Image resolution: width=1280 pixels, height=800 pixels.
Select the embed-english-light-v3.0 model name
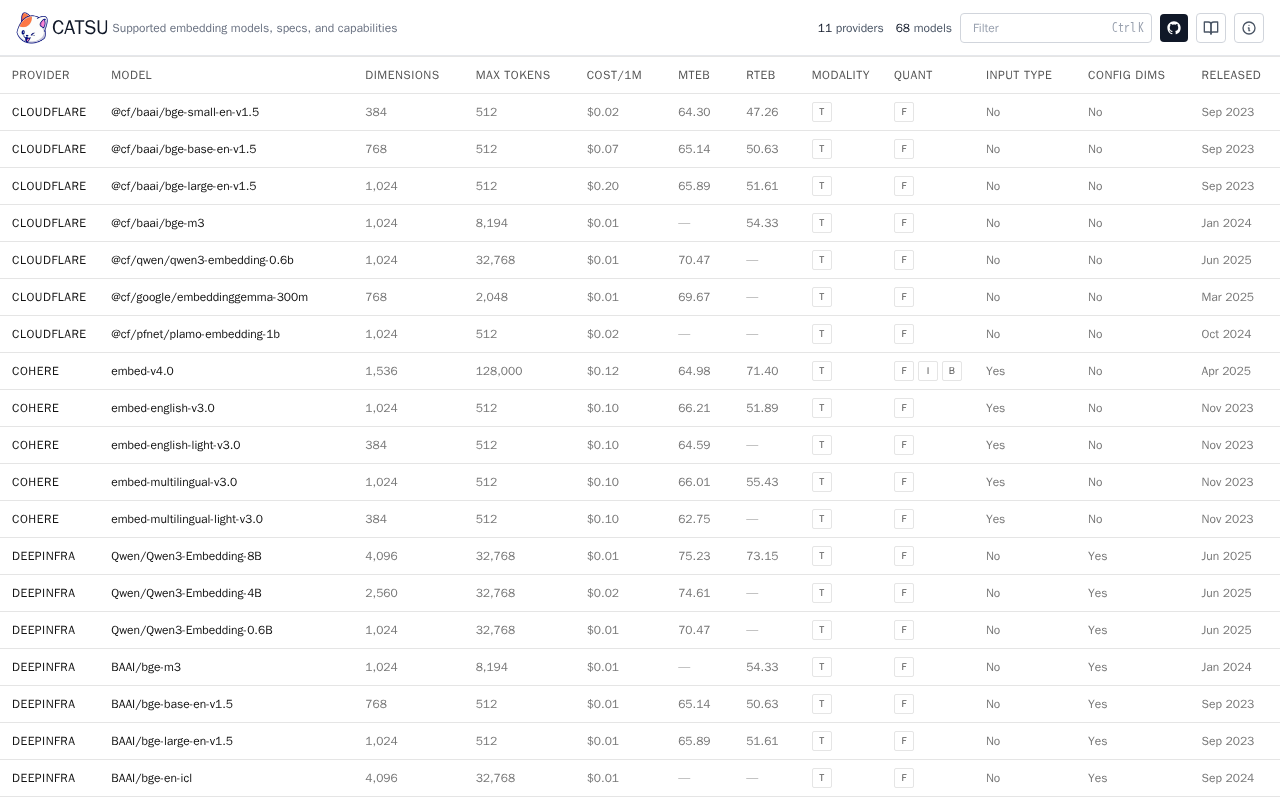pos(175,445)
